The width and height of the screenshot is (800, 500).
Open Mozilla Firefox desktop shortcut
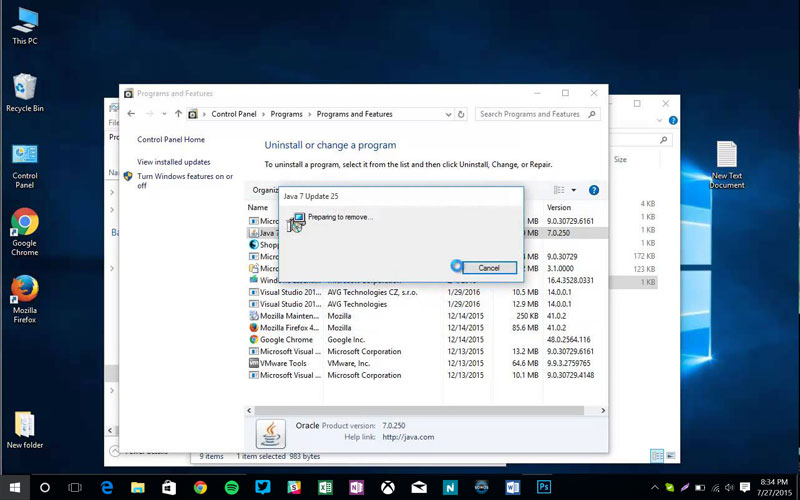tap(24, 299)
